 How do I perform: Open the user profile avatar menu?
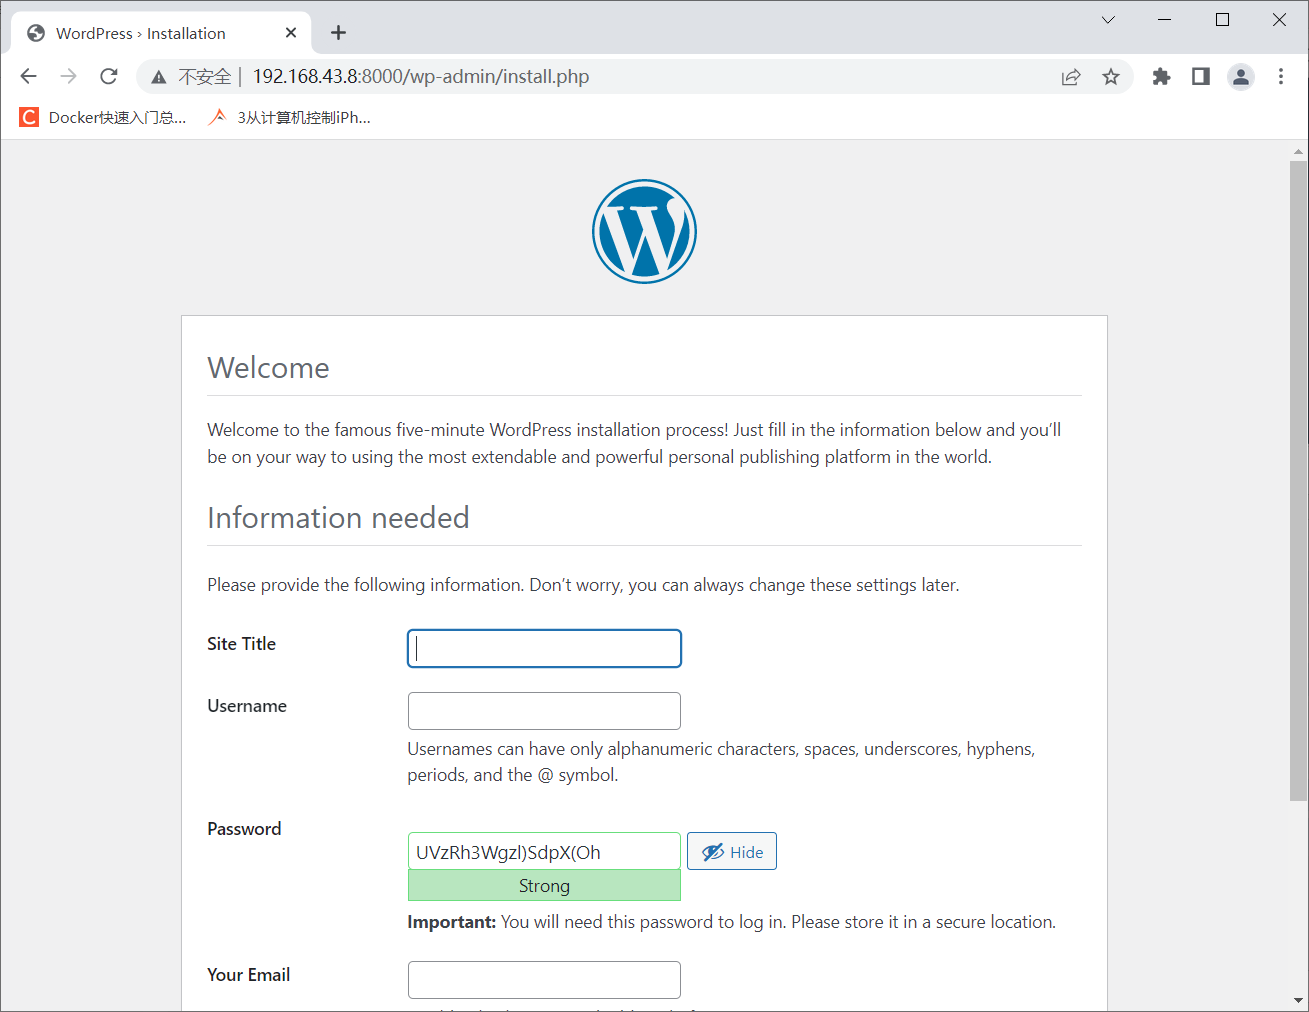pyautogui.click(x=1241, y=77)
